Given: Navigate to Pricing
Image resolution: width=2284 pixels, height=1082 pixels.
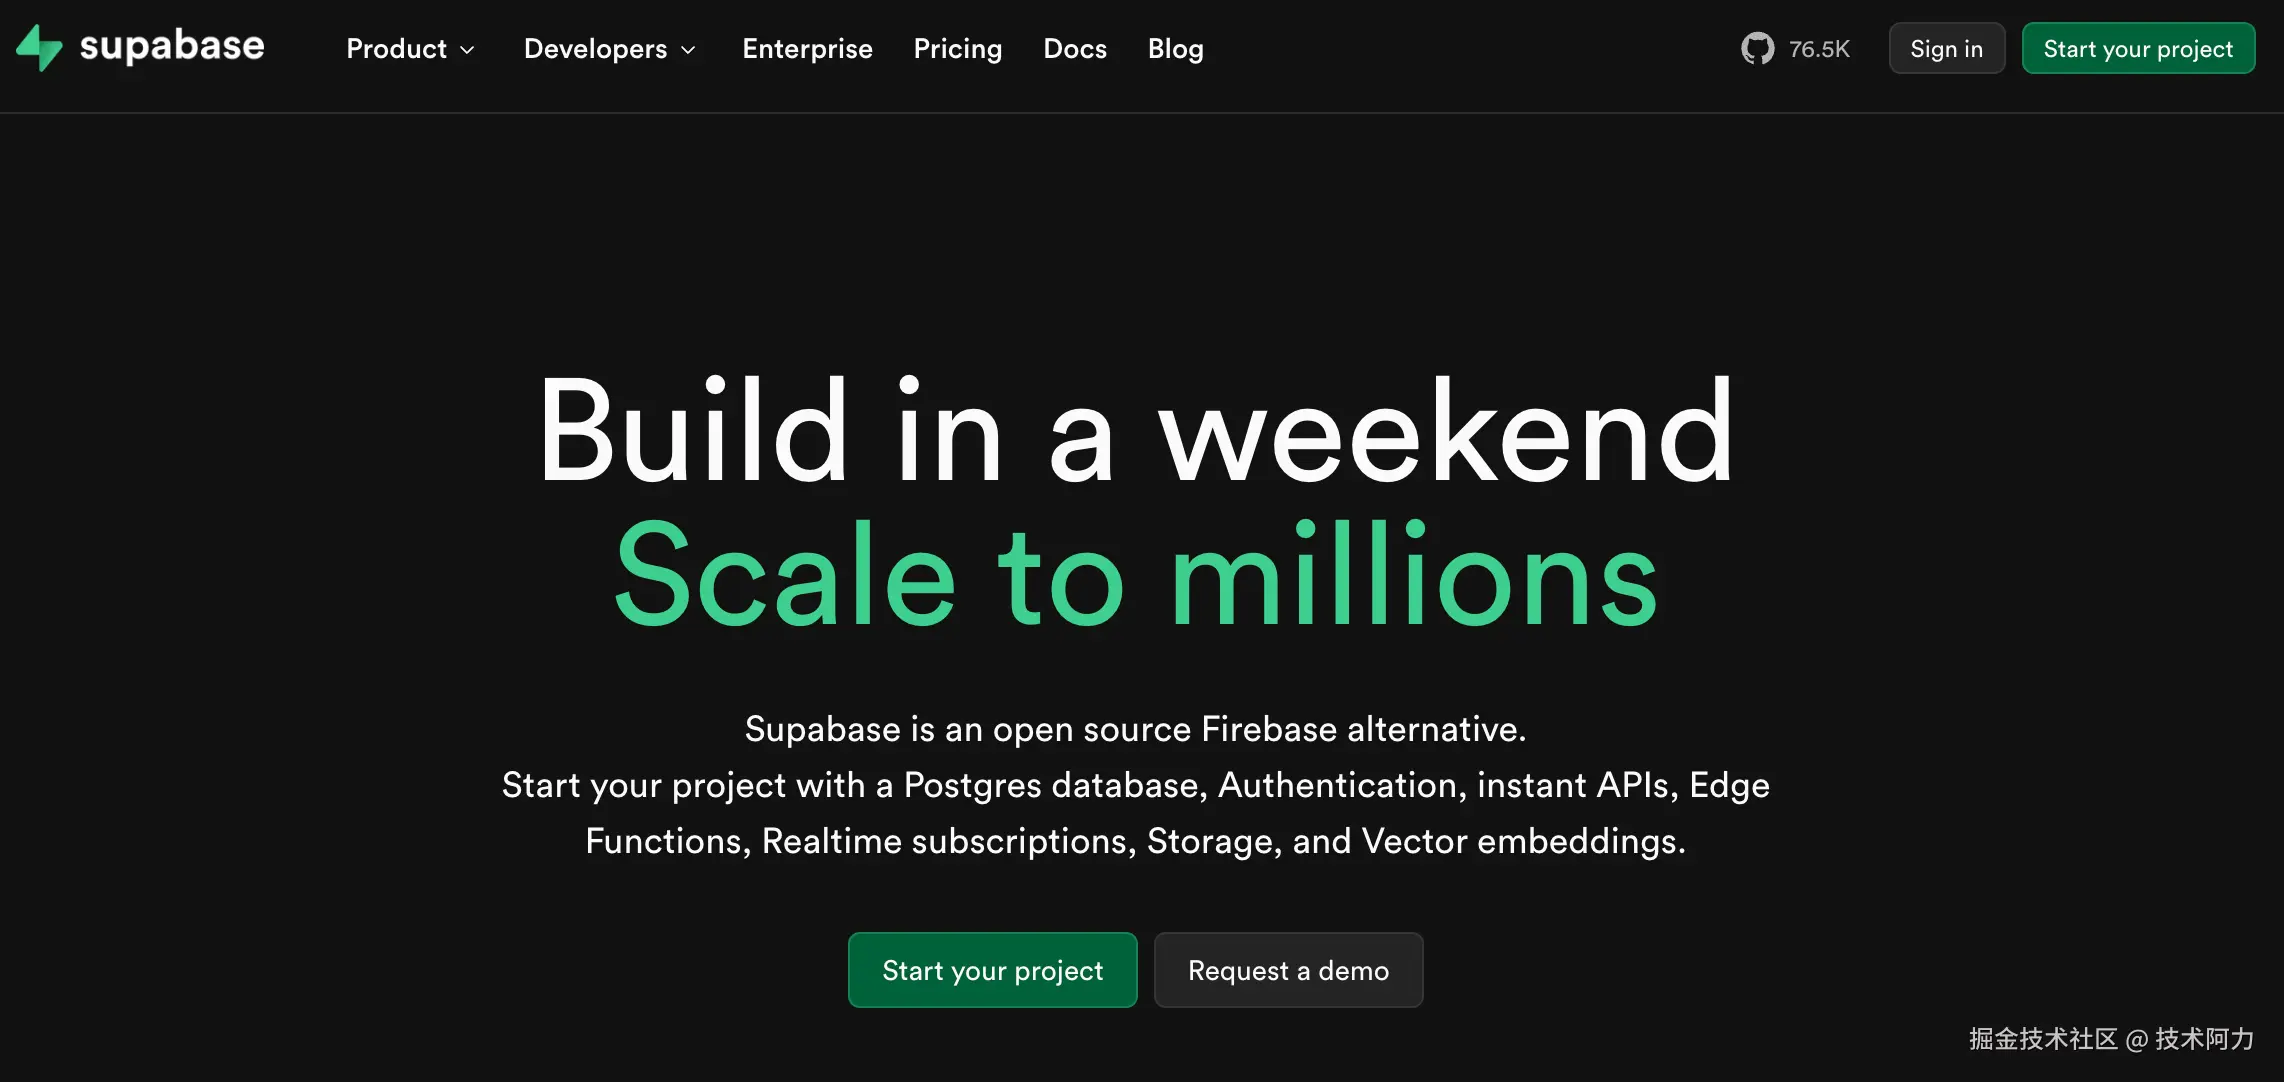Looking at the screenshot, I should [957, 49].
